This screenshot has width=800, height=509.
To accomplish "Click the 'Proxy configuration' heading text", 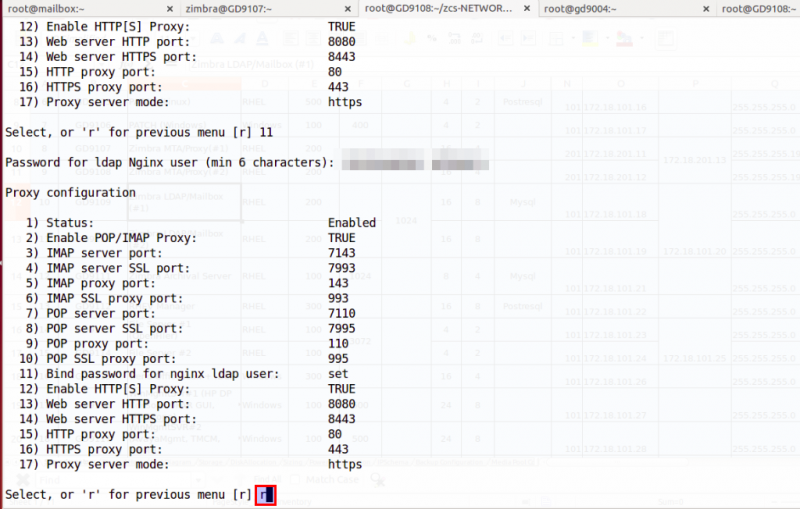I will 70,193.
